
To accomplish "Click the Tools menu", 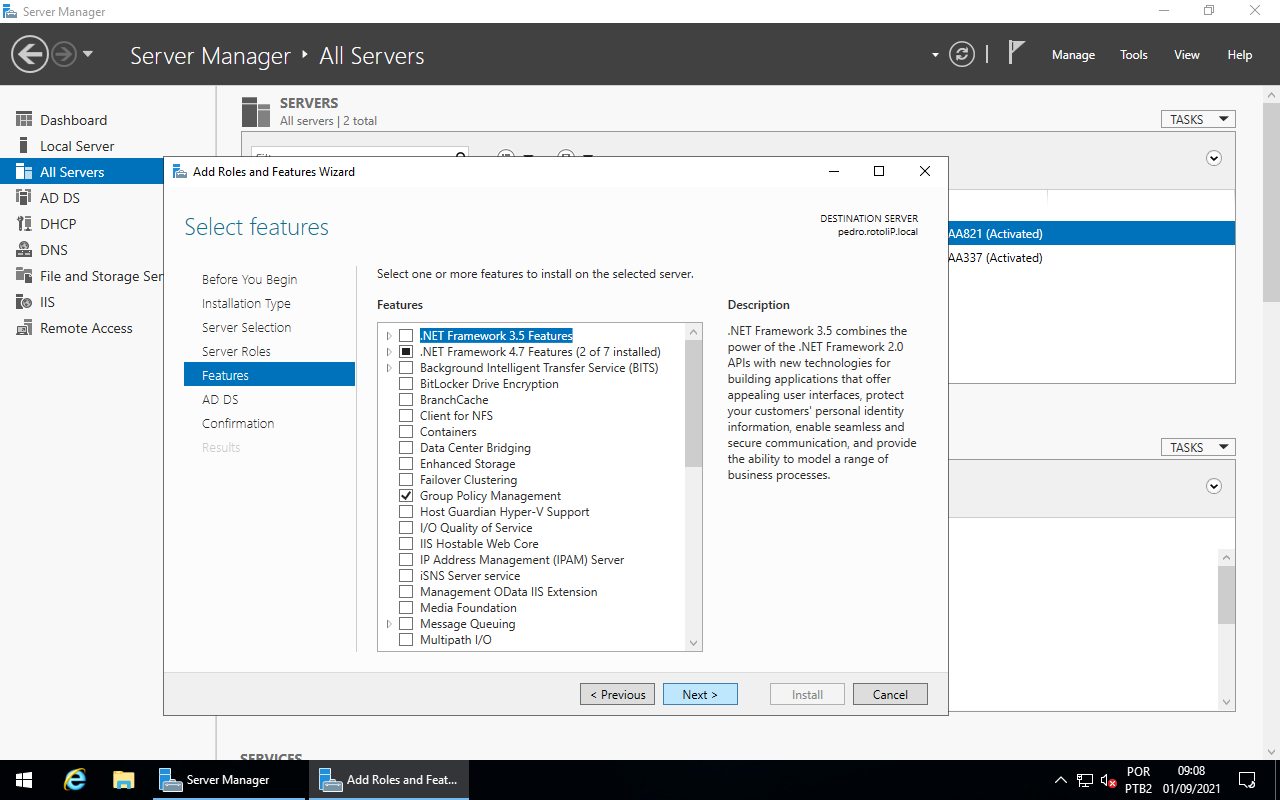I will (x=1133, y=55).
